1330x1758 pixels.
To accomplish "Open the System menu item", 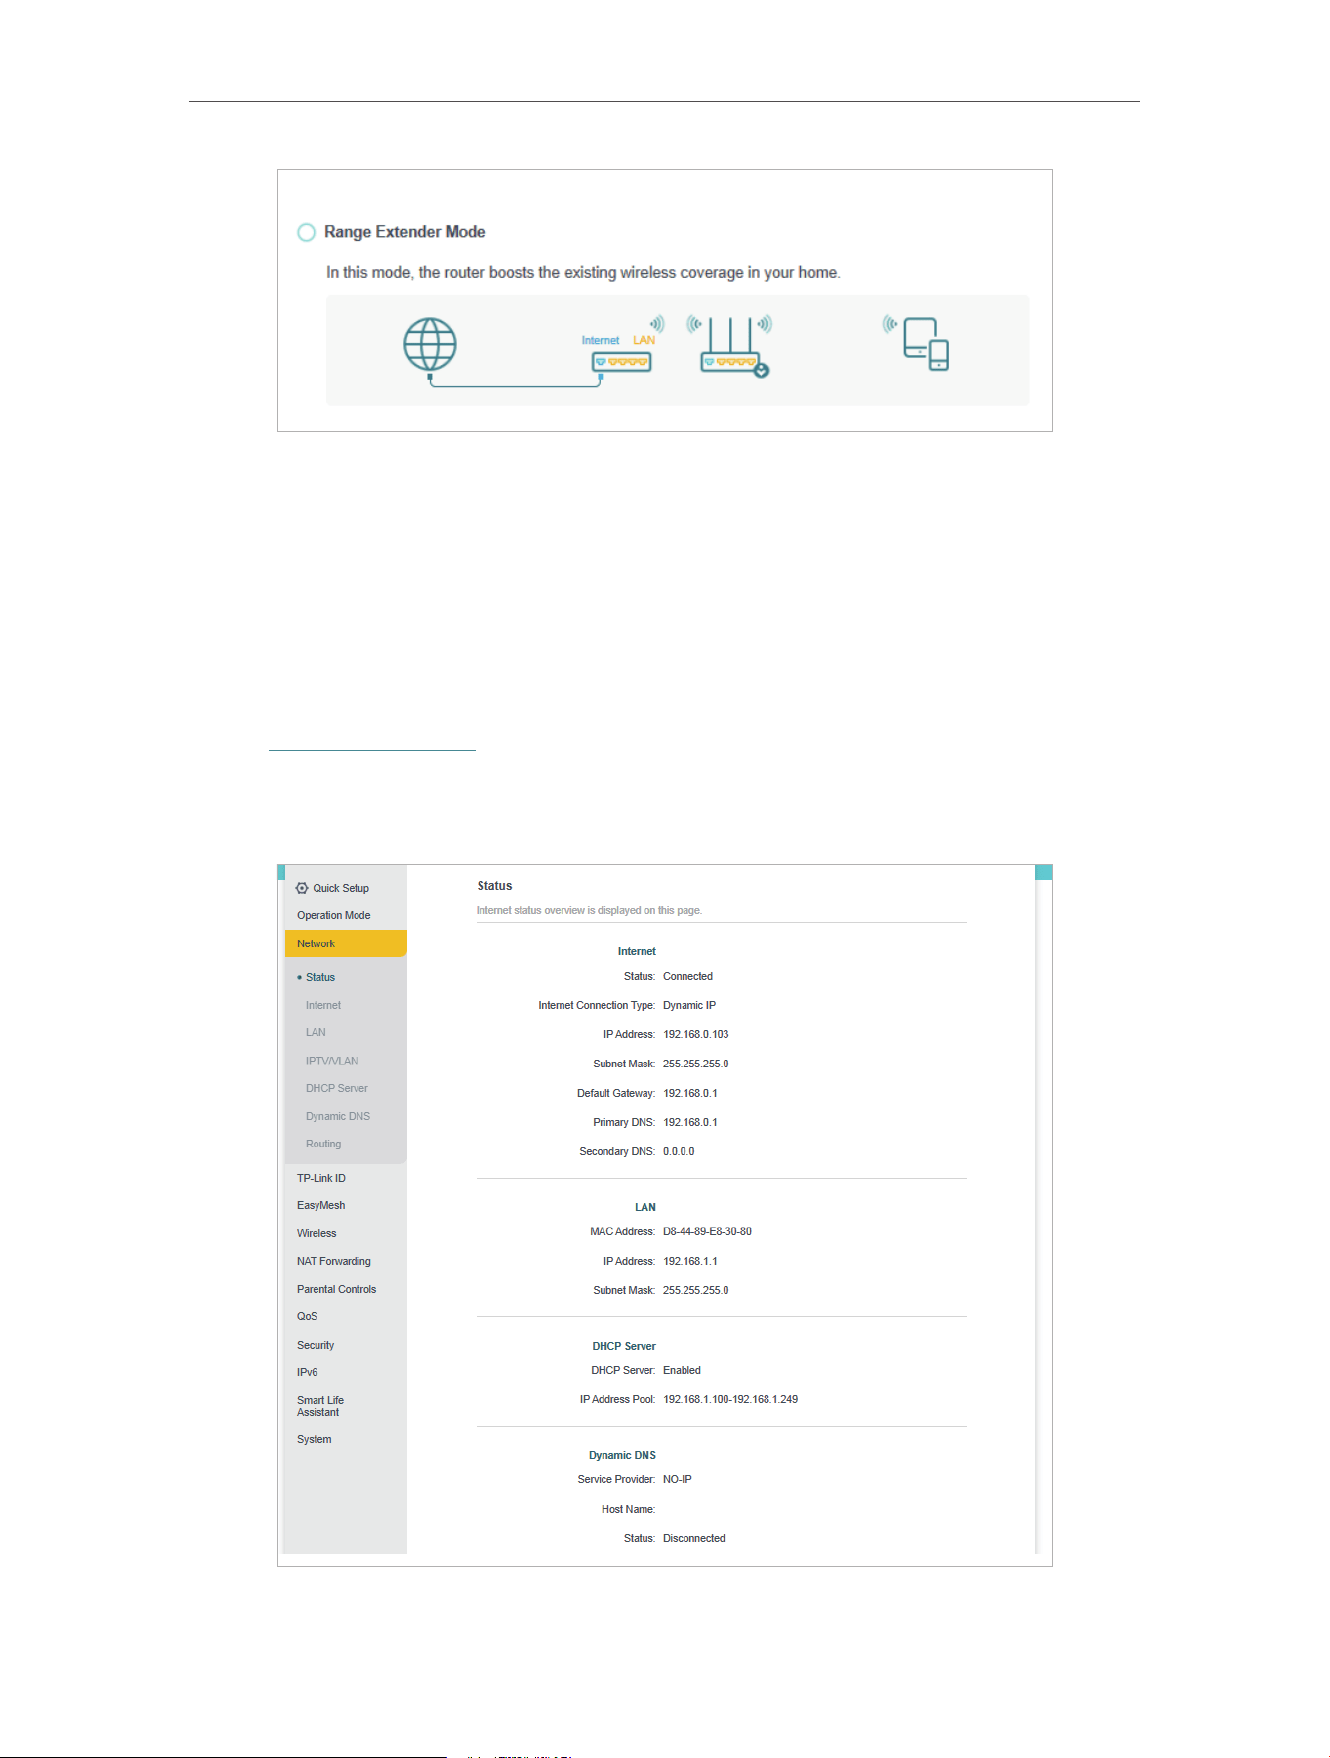I will 314,1439.
